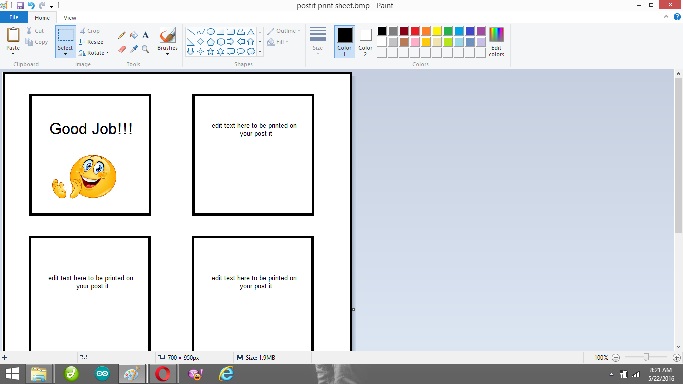This screenshot has height=384, width=683.
Task: Open Opera browser from taskbar
Action: (162, 374)
